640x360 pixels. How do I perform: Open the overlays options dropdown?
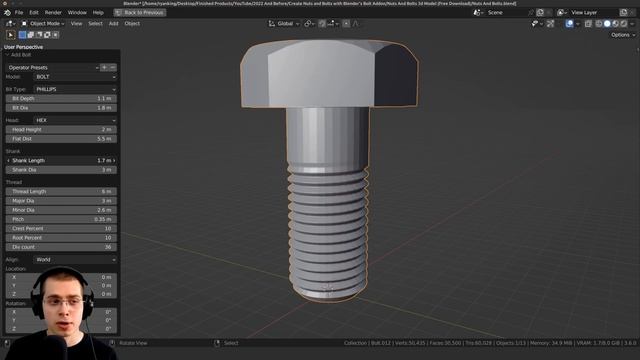pyautogui.click(x=578, y=24)
